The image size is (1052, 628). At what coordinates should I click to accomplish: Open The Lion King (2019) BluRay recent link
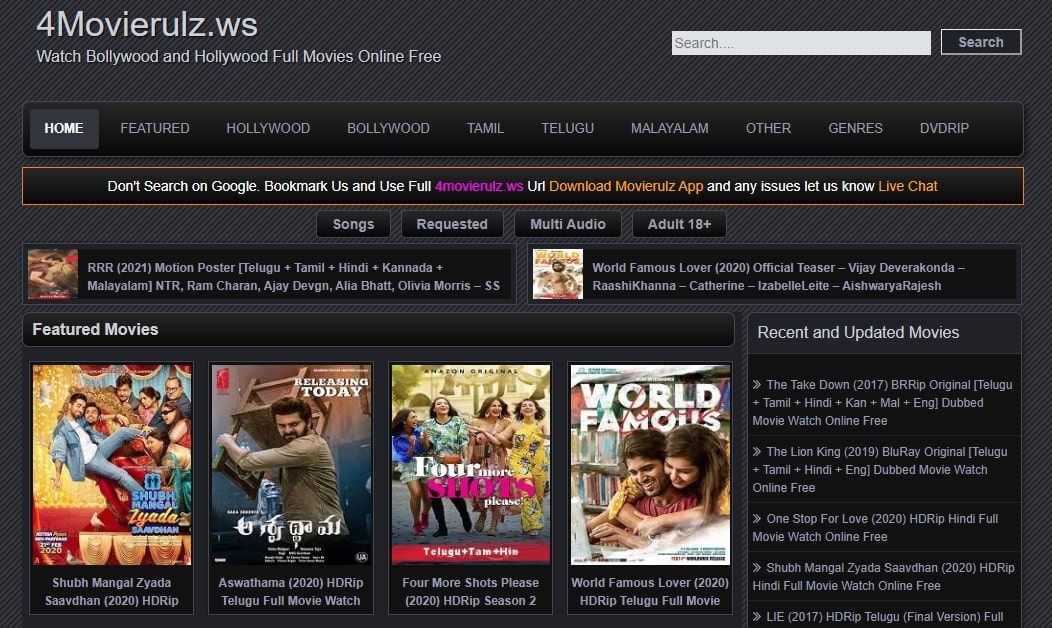coord(880,470)
